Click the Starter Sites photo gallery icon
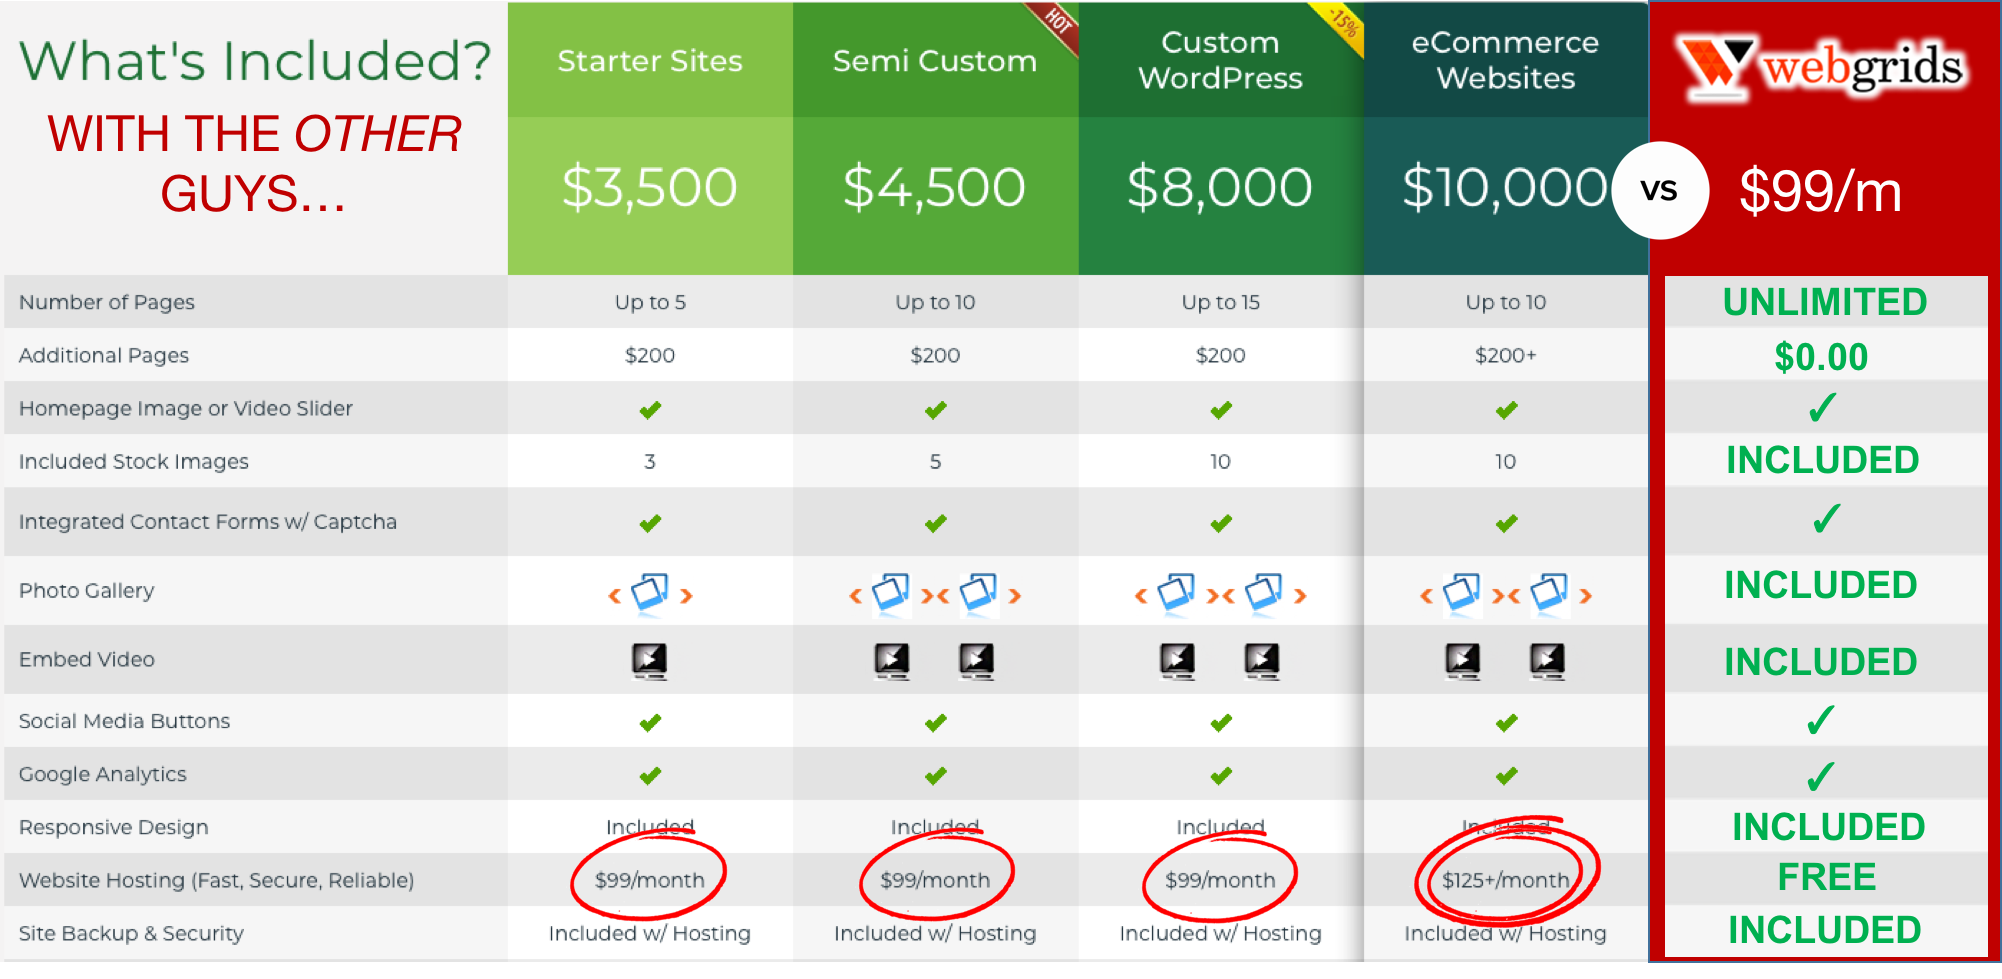This screenshot has height=979, width=2002. pos(650,592)
